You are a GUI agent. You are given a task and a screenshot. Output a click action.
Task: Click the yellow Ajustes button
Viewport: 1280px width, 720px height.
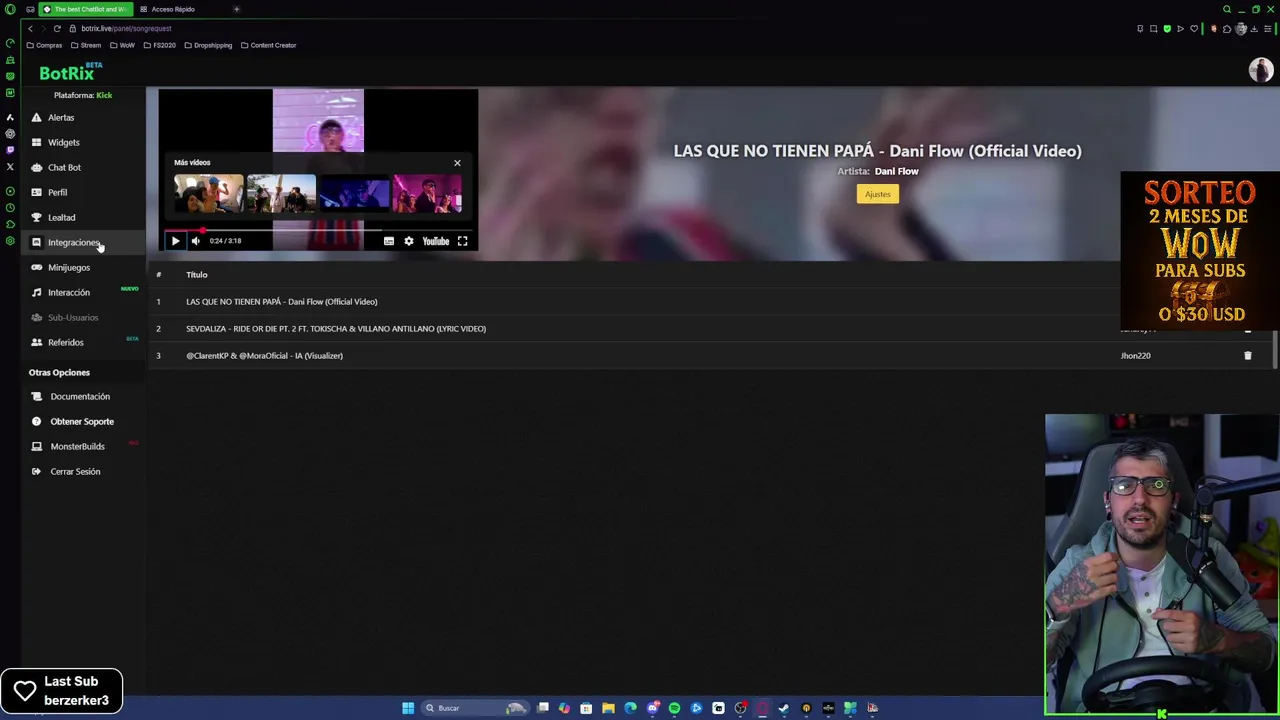click(877, 194)
